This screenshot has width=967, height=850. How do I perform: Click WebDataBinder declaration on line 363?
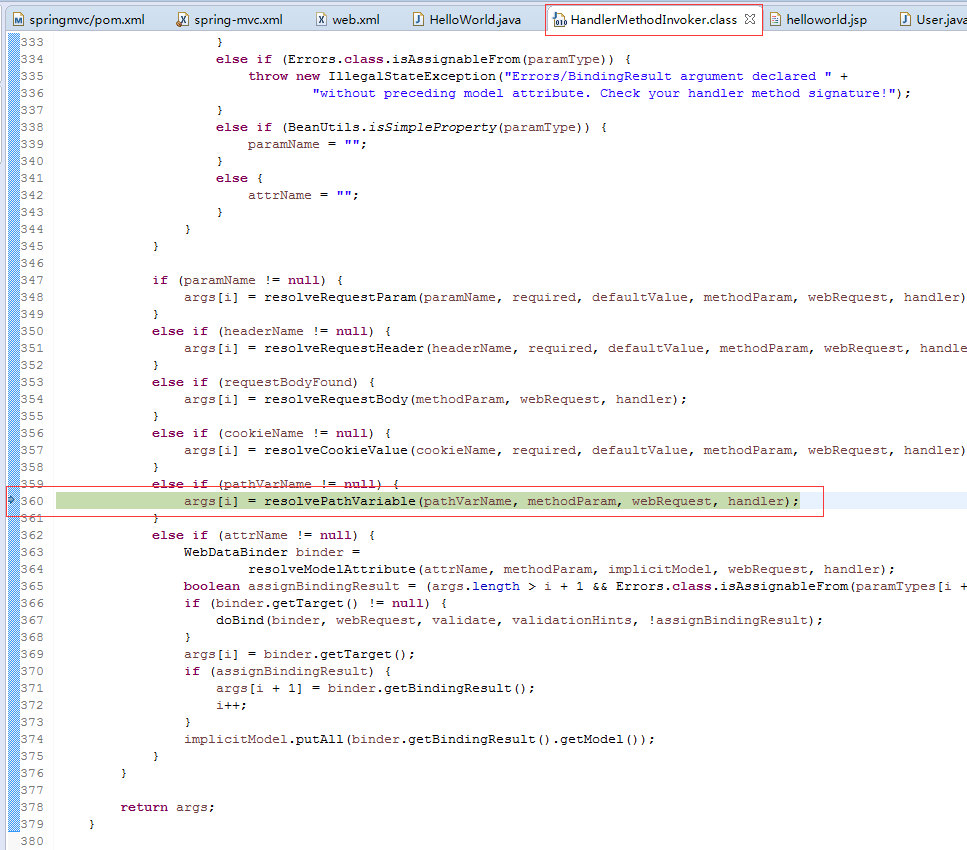[x=236, y=552]
